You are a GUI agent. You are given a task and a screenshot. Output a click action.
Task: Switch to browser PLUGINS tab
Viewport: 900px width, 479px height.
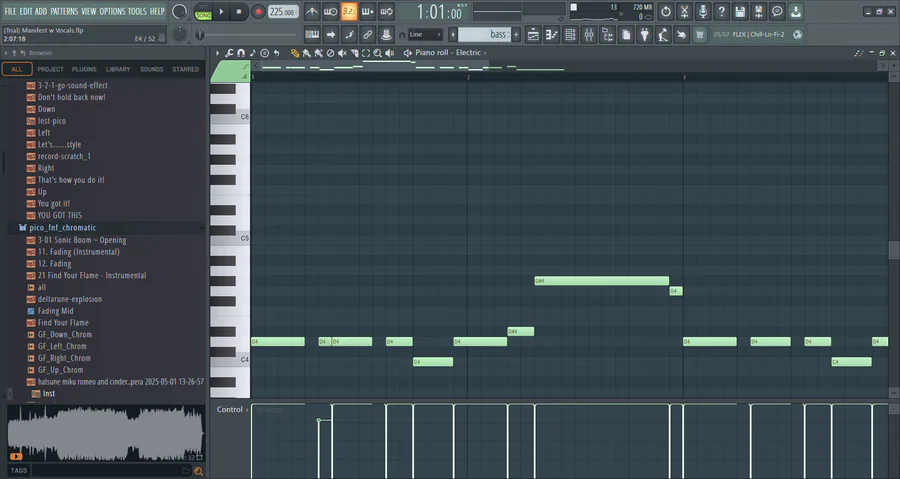click(84, 69)
